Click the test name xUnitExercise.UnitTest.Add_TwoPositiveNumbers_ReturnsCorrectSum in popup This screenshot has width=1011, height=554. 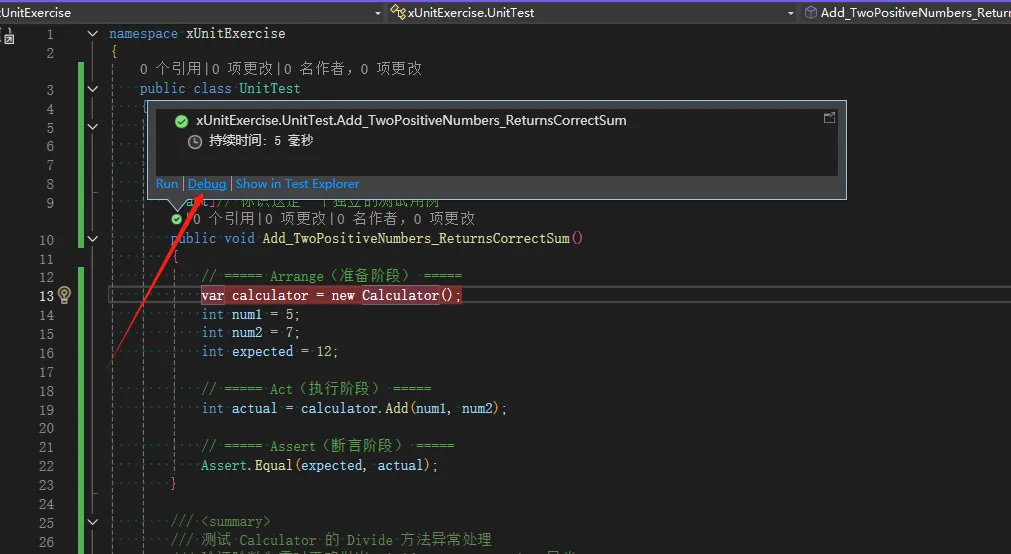tap(411, 121)
